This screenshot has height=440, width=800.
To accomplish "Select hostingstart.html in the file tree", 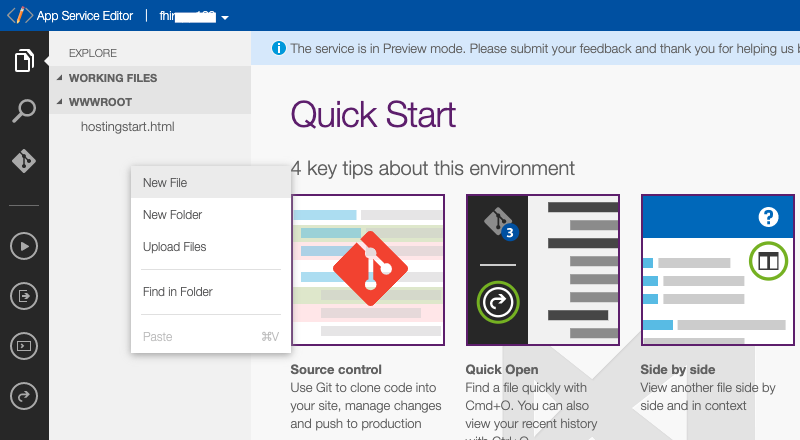I will tap(128, 127).
